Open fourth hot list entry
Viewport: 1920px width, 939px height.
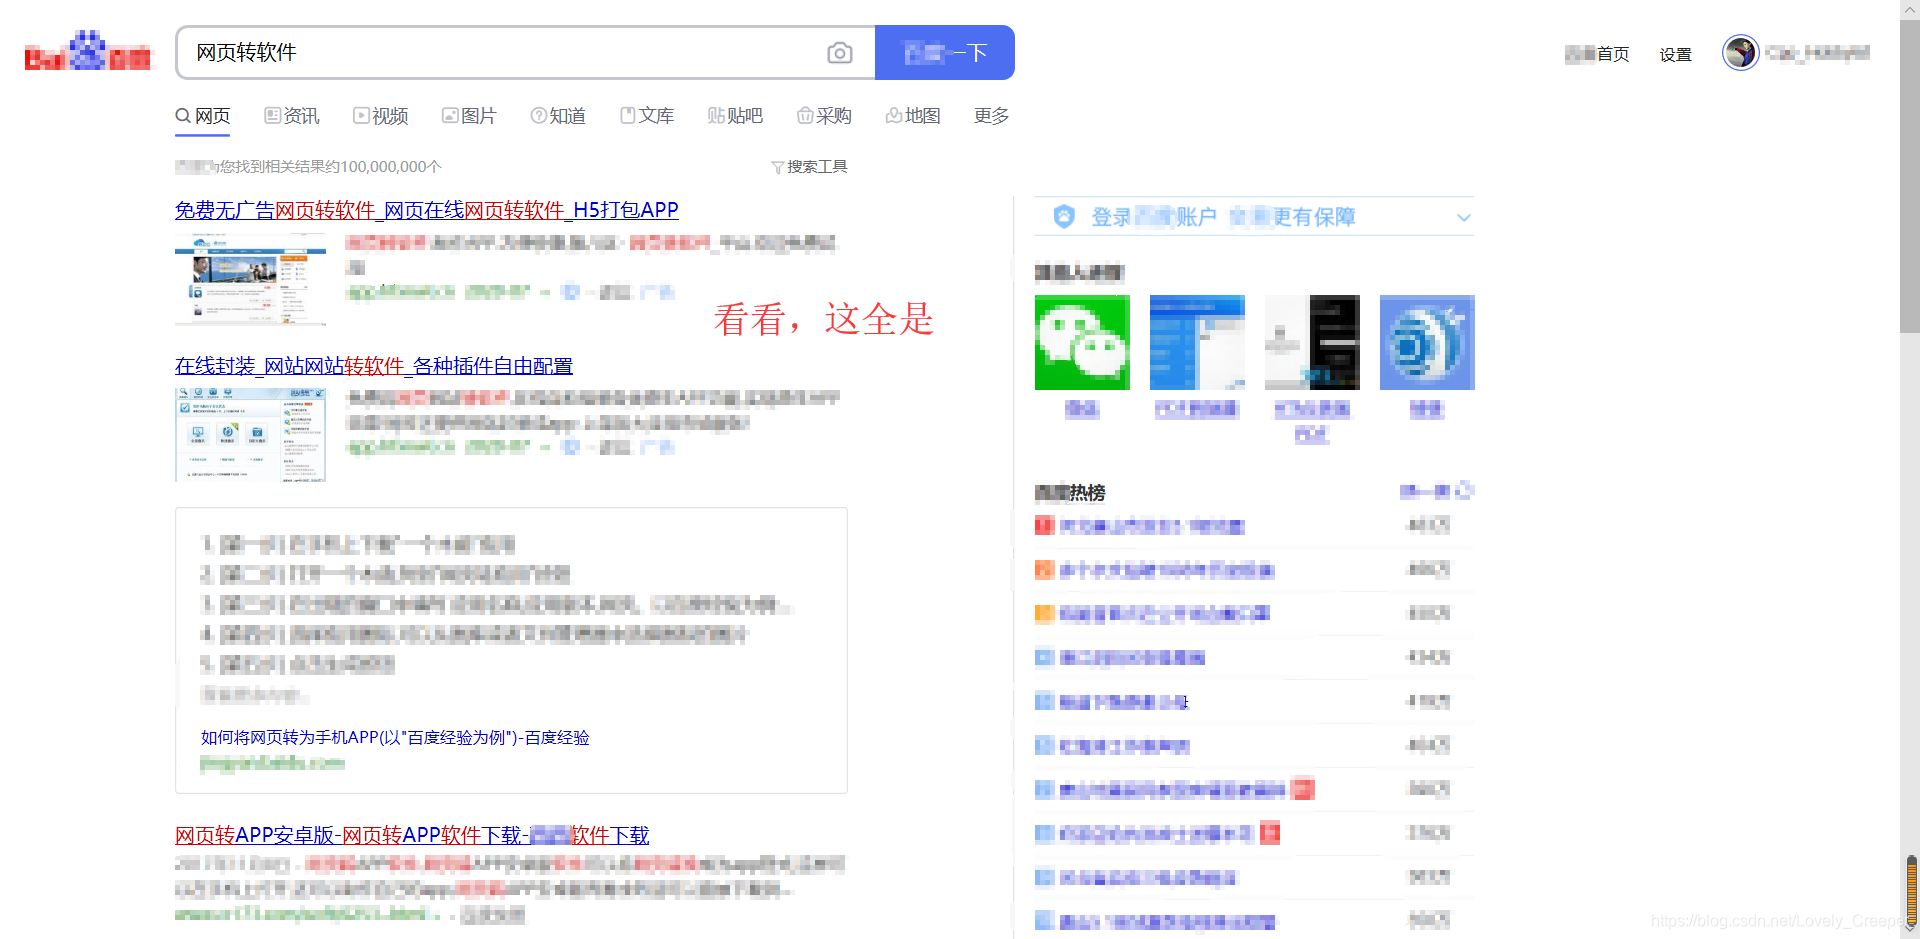(x=1132, y=658)
